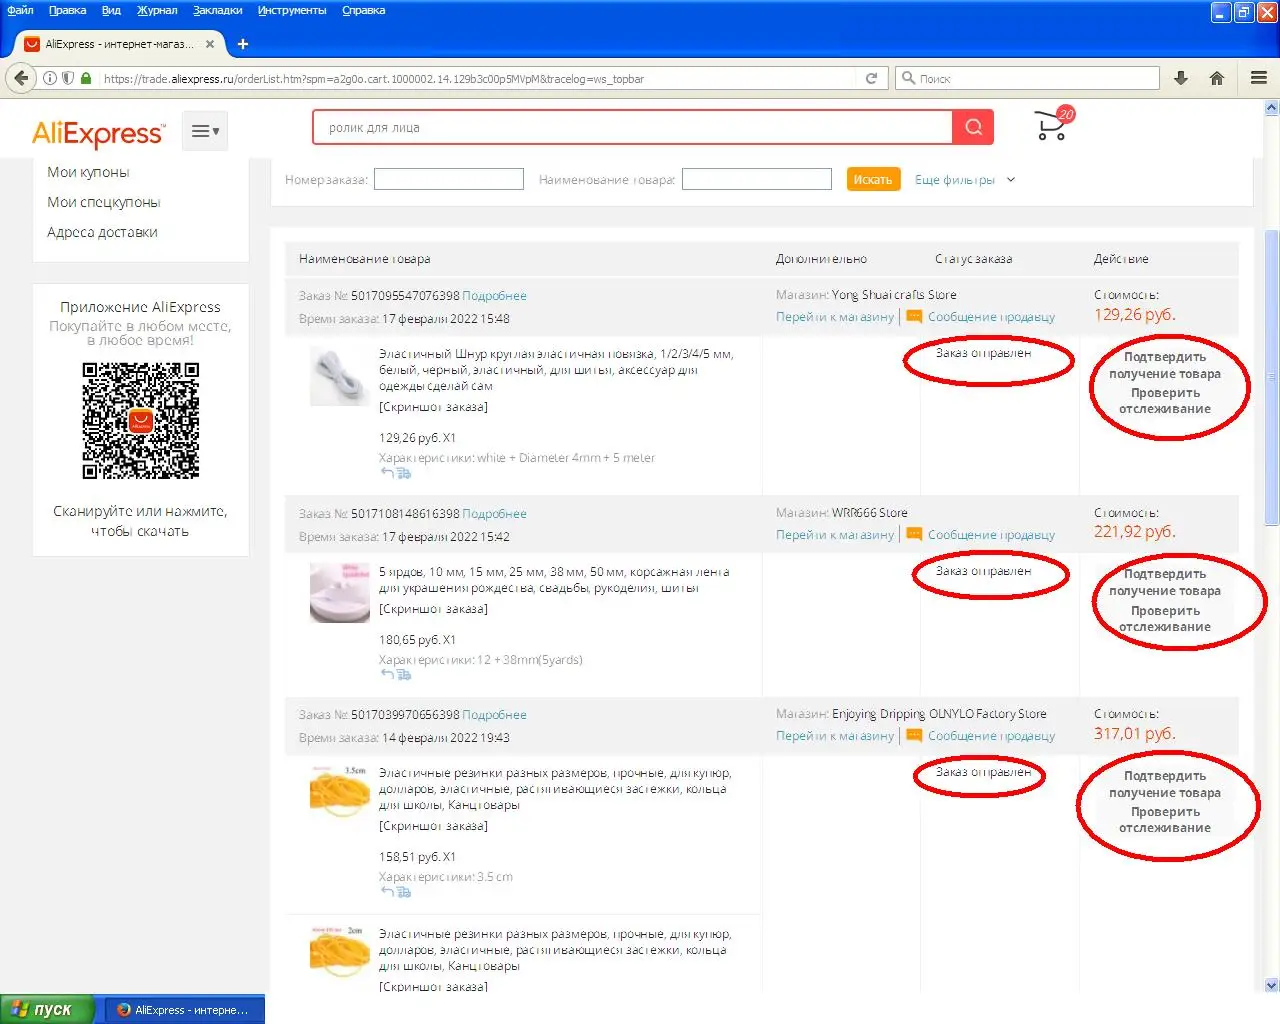Click the green padlock security icon

86,78
